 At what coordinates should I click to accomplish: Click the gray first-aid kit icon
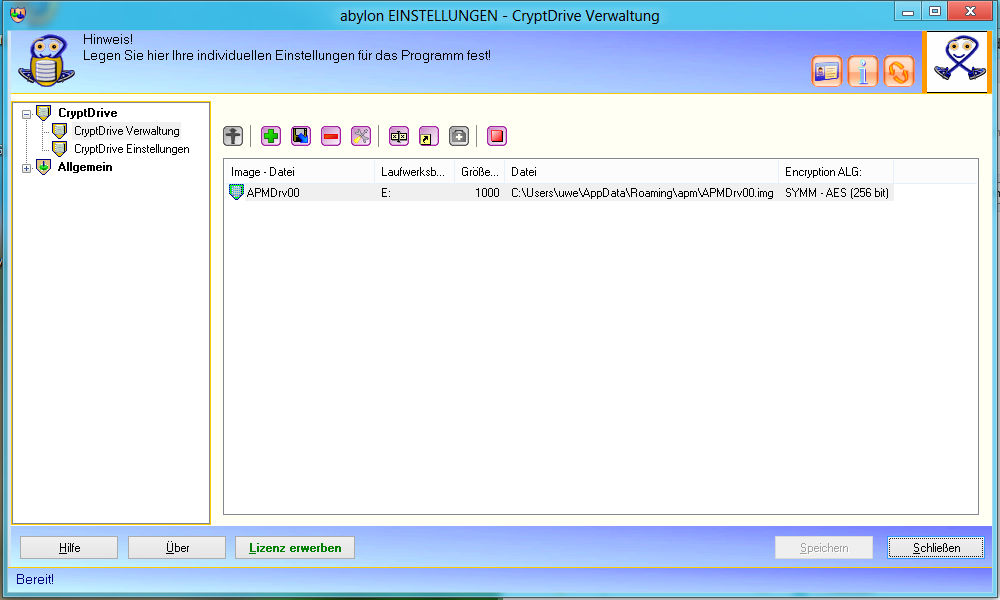459,136
